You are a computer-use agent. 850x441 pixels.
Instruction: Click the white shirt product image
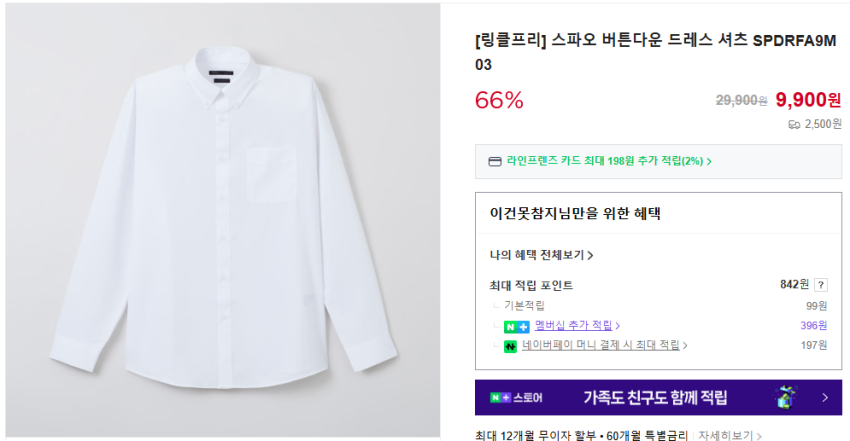220,220
